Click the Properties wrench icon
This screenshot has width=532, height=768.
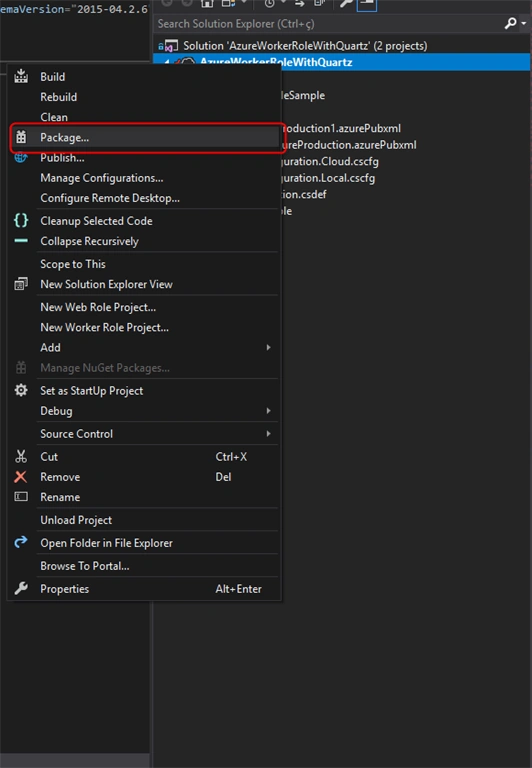(x=21, y=588)
